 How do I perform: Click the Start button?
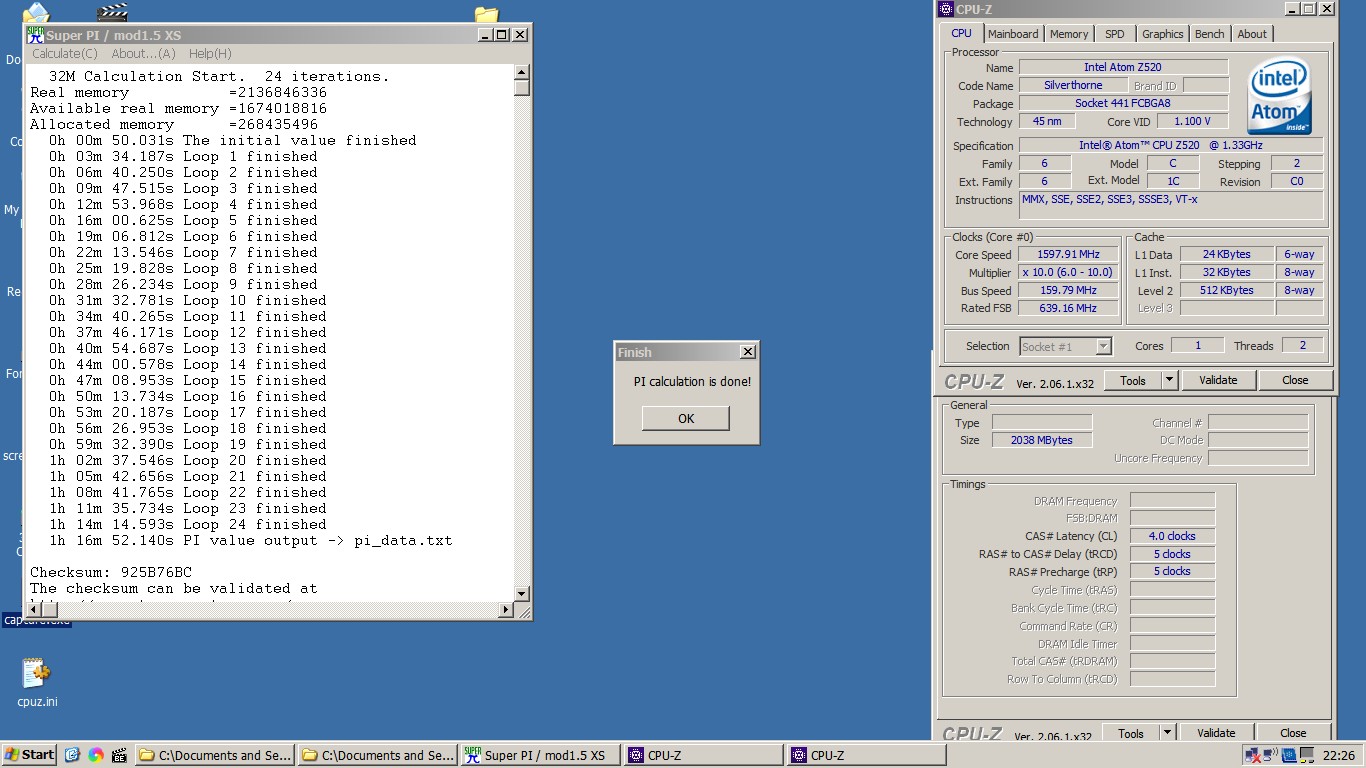pyautogui.click(x=29, y=755)
